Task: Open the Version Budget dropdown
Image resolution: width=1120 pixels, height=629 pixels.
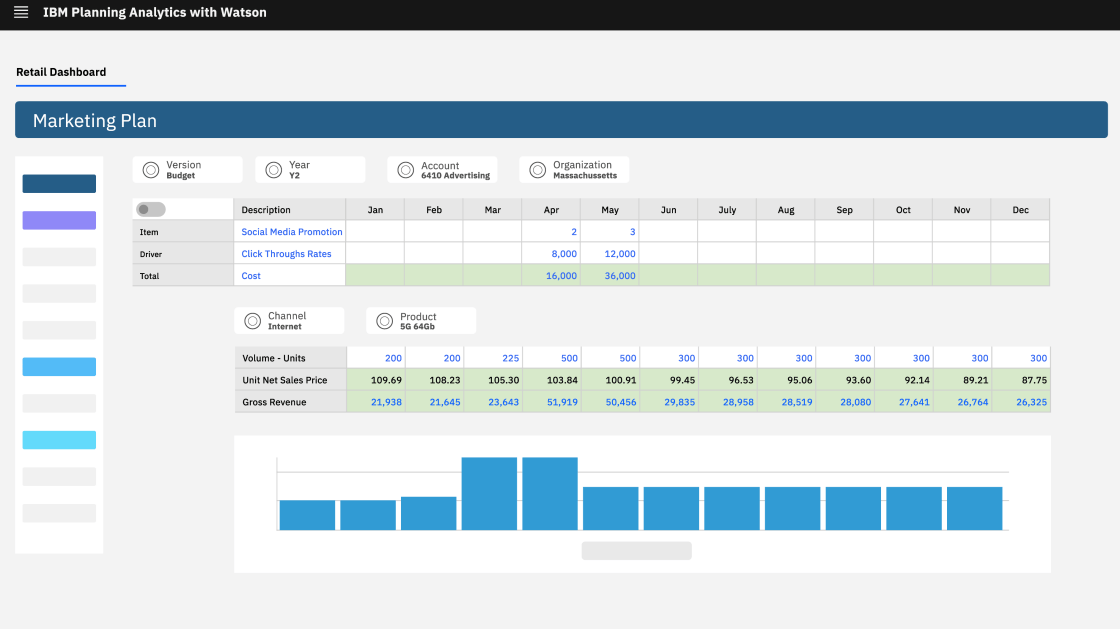Action: (188, 170)
